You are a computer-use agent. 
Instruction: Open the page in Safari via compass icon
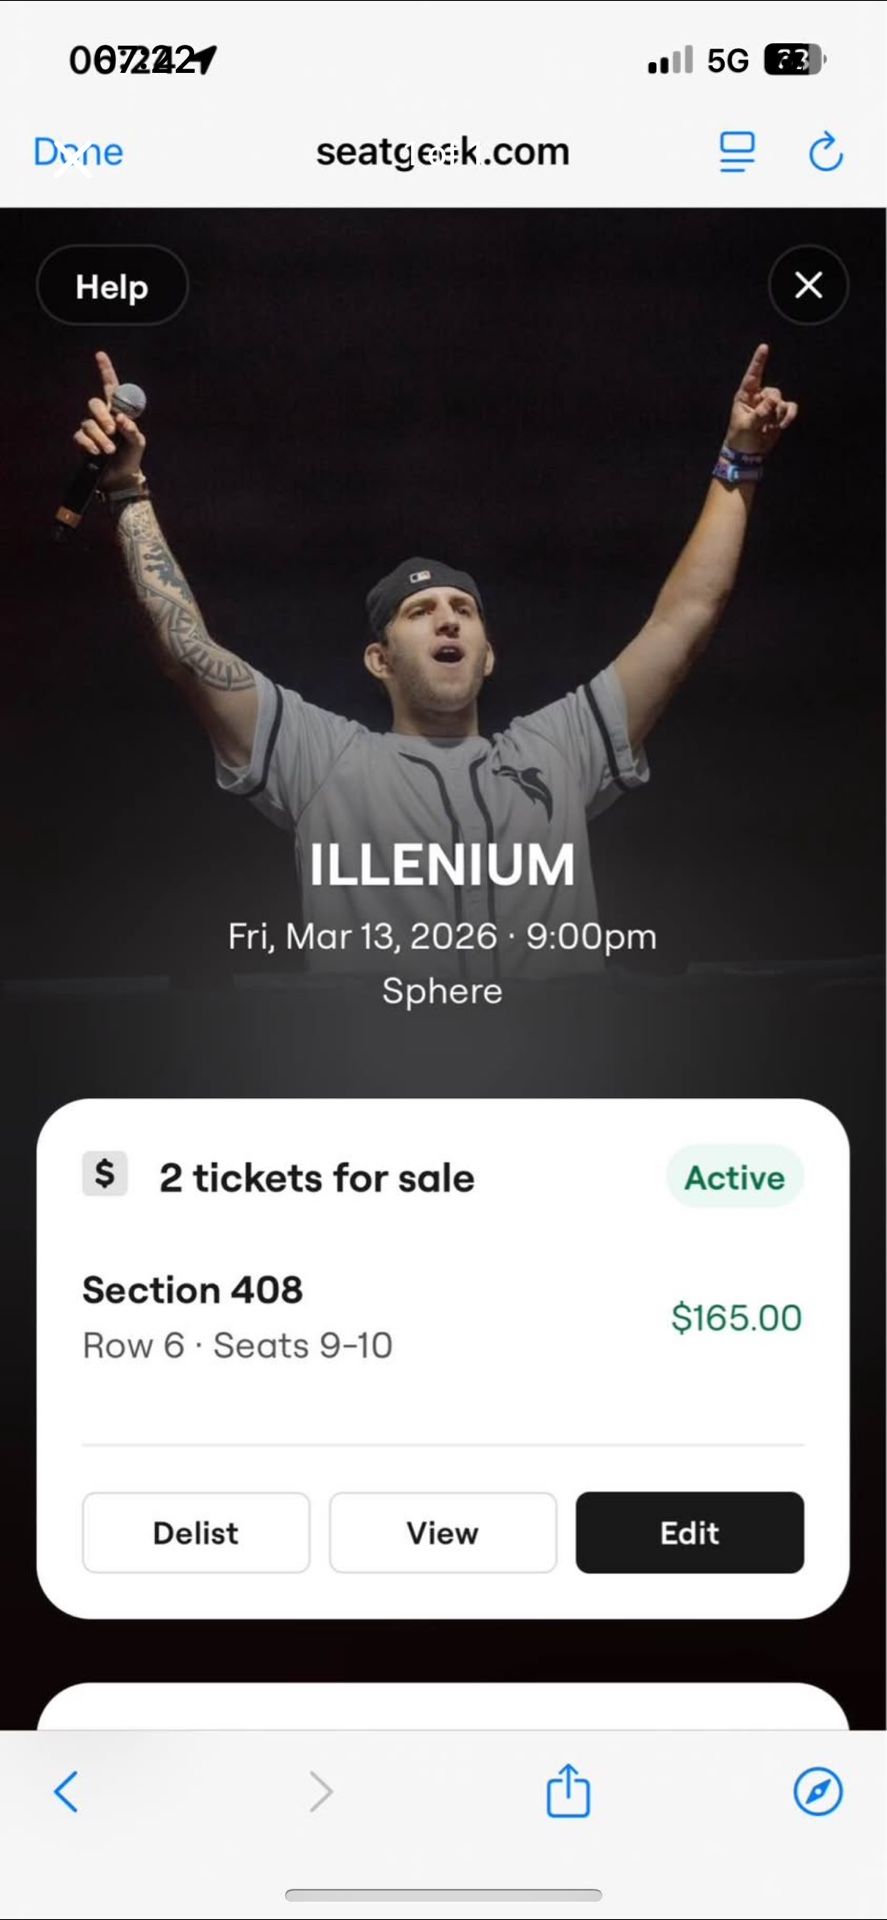tap(818, 1791)
